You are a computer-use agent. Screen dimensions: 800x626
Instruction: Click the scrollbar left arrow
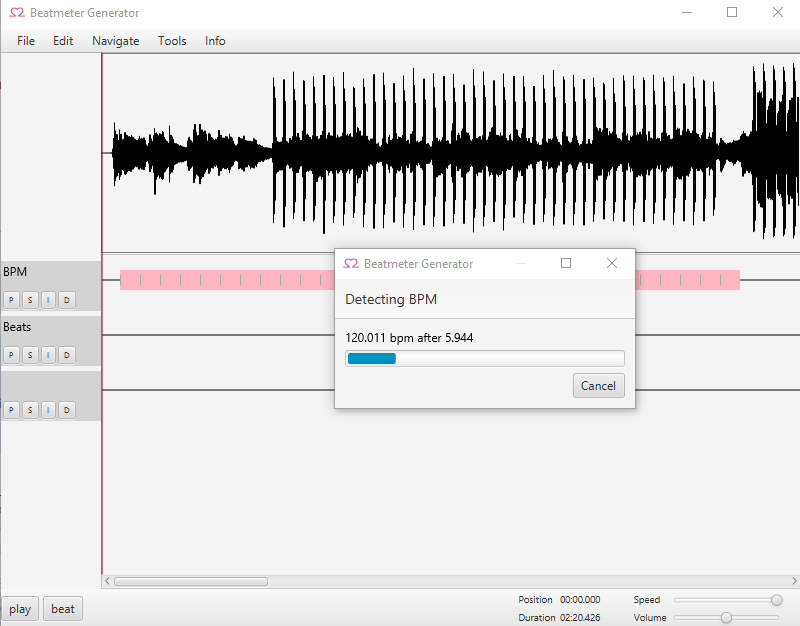[107, 582]
